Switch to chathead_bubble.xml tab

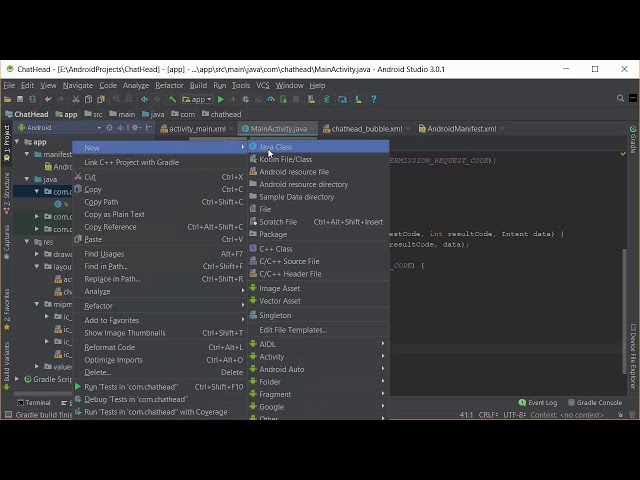[367, 129]
